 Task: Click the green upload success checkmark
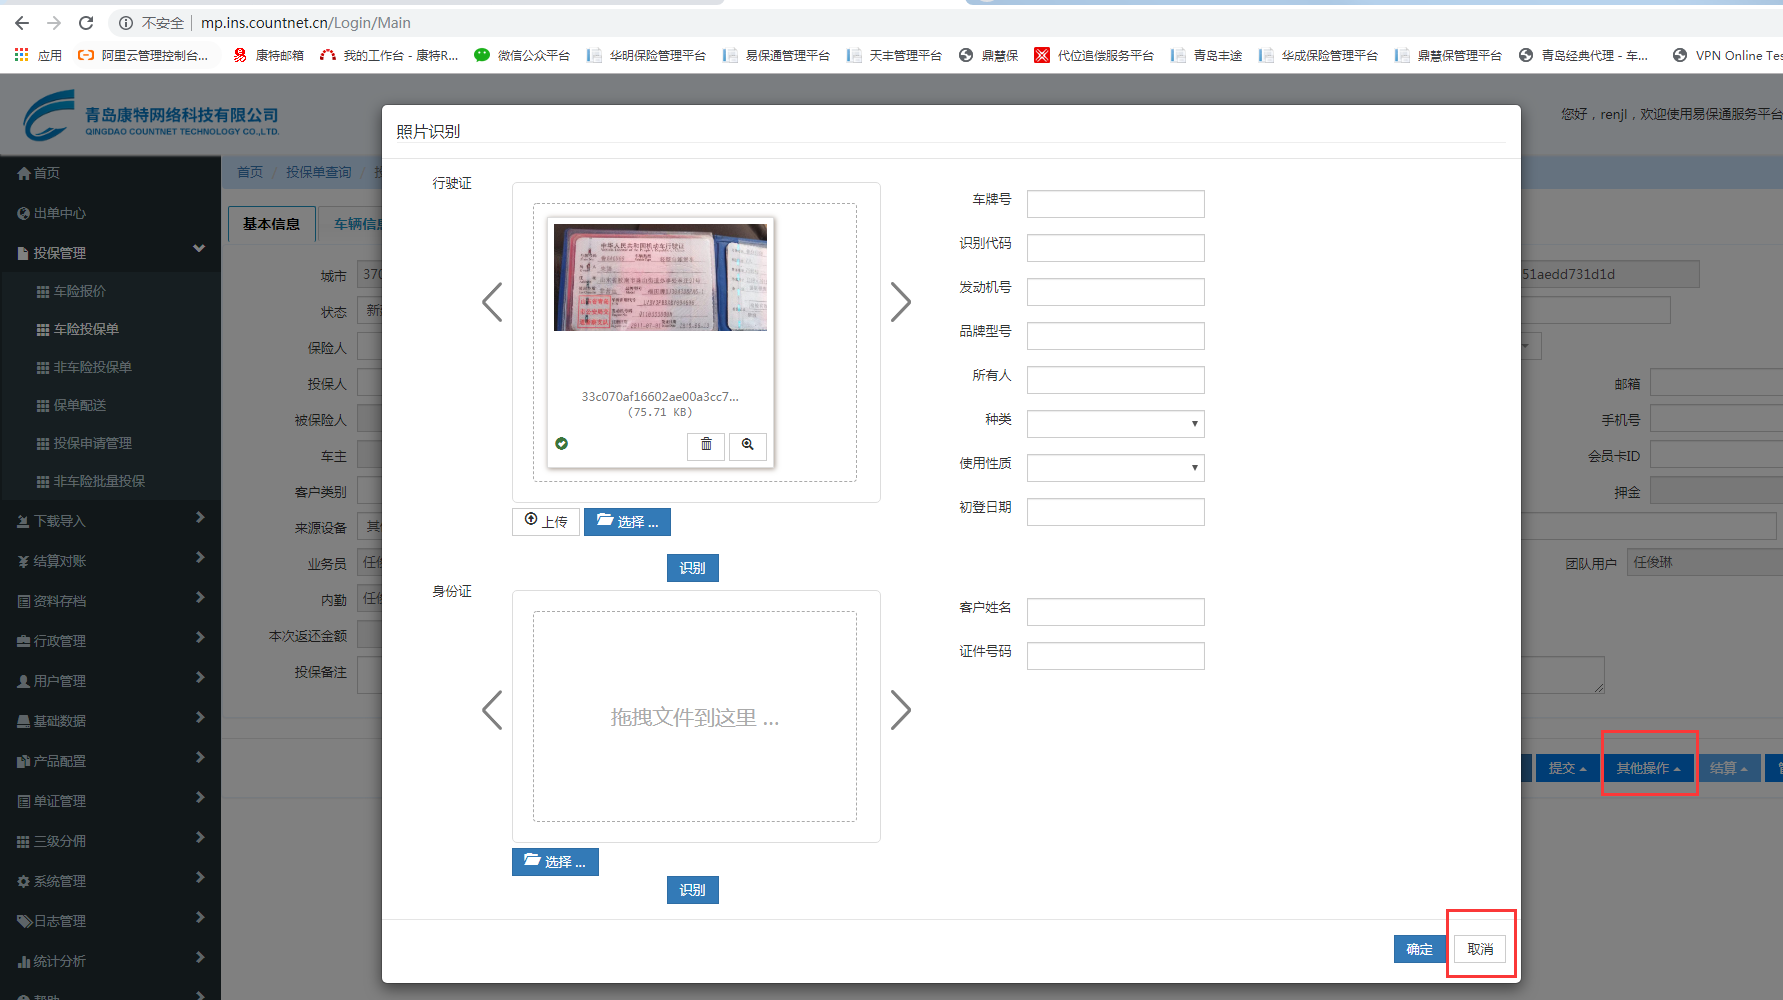tap(562, 443)
